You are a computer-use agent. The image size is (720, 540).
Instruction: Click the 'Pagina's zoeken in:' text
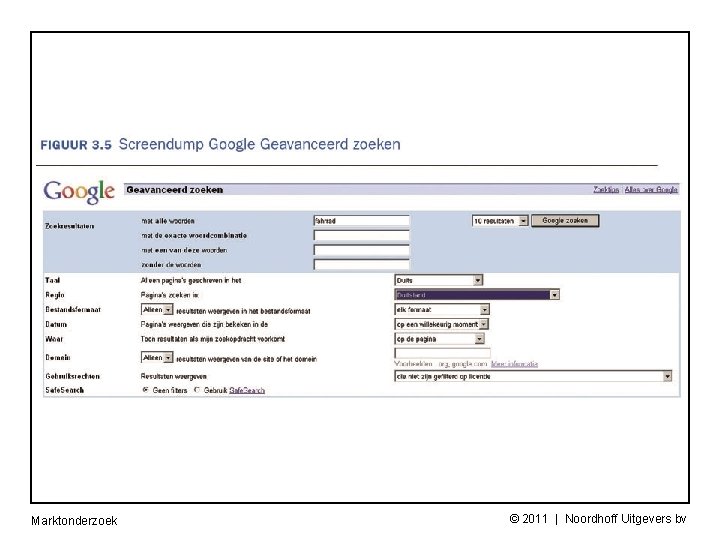[x=169, y=295]
